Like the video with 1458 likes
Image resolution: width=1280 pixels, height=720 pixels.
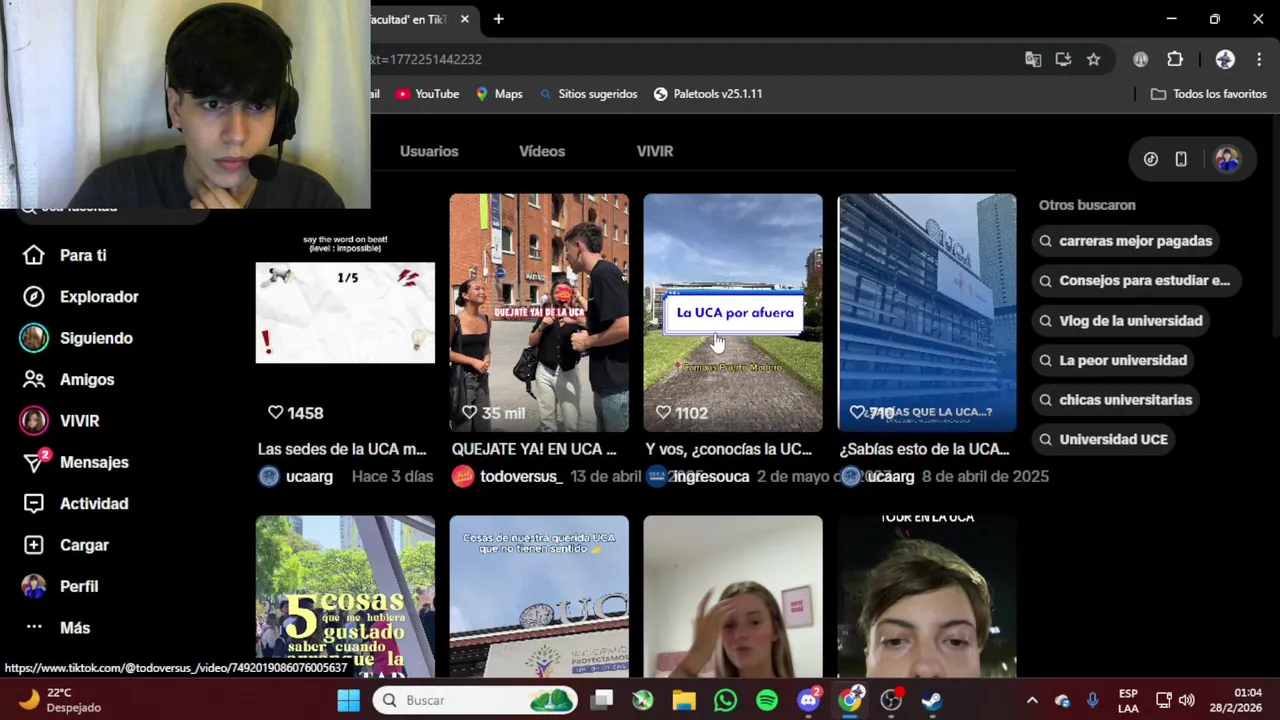click(x=275, y=412)
